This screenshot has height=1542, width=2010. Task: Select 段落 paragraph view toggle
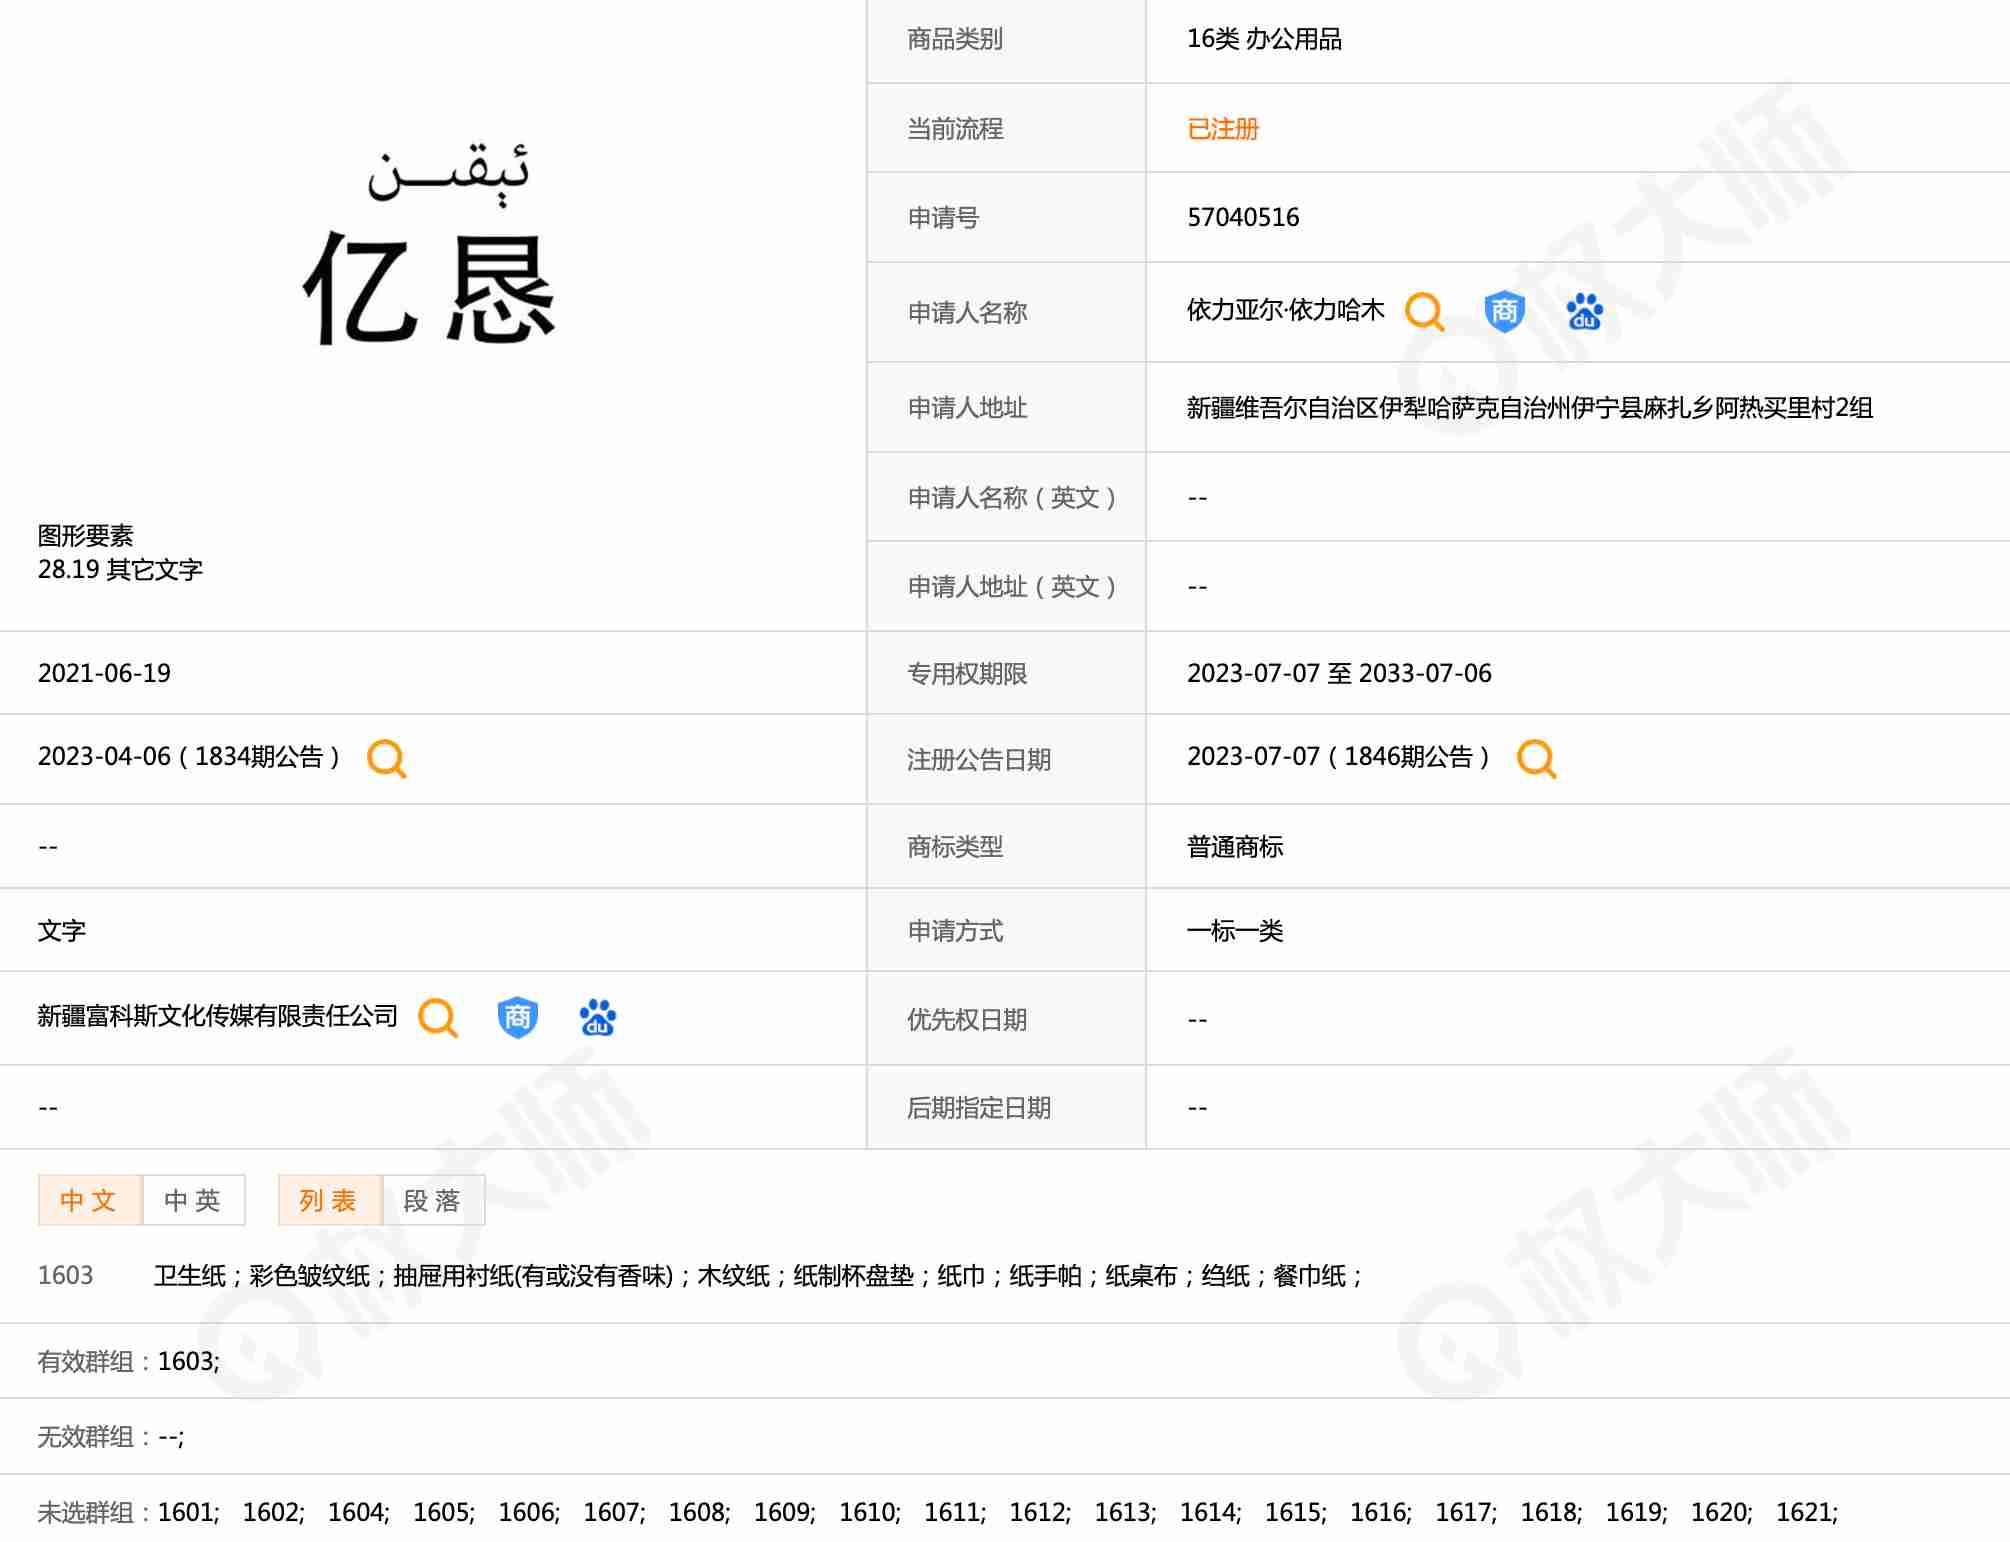point(433,1200)
